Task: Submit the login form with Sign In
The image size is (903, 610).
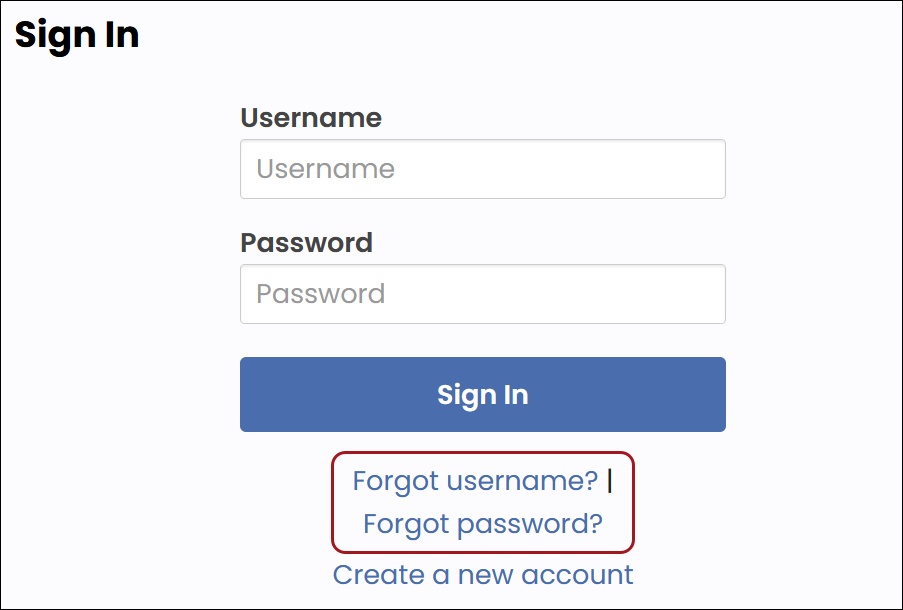Action: pos(482,395)
